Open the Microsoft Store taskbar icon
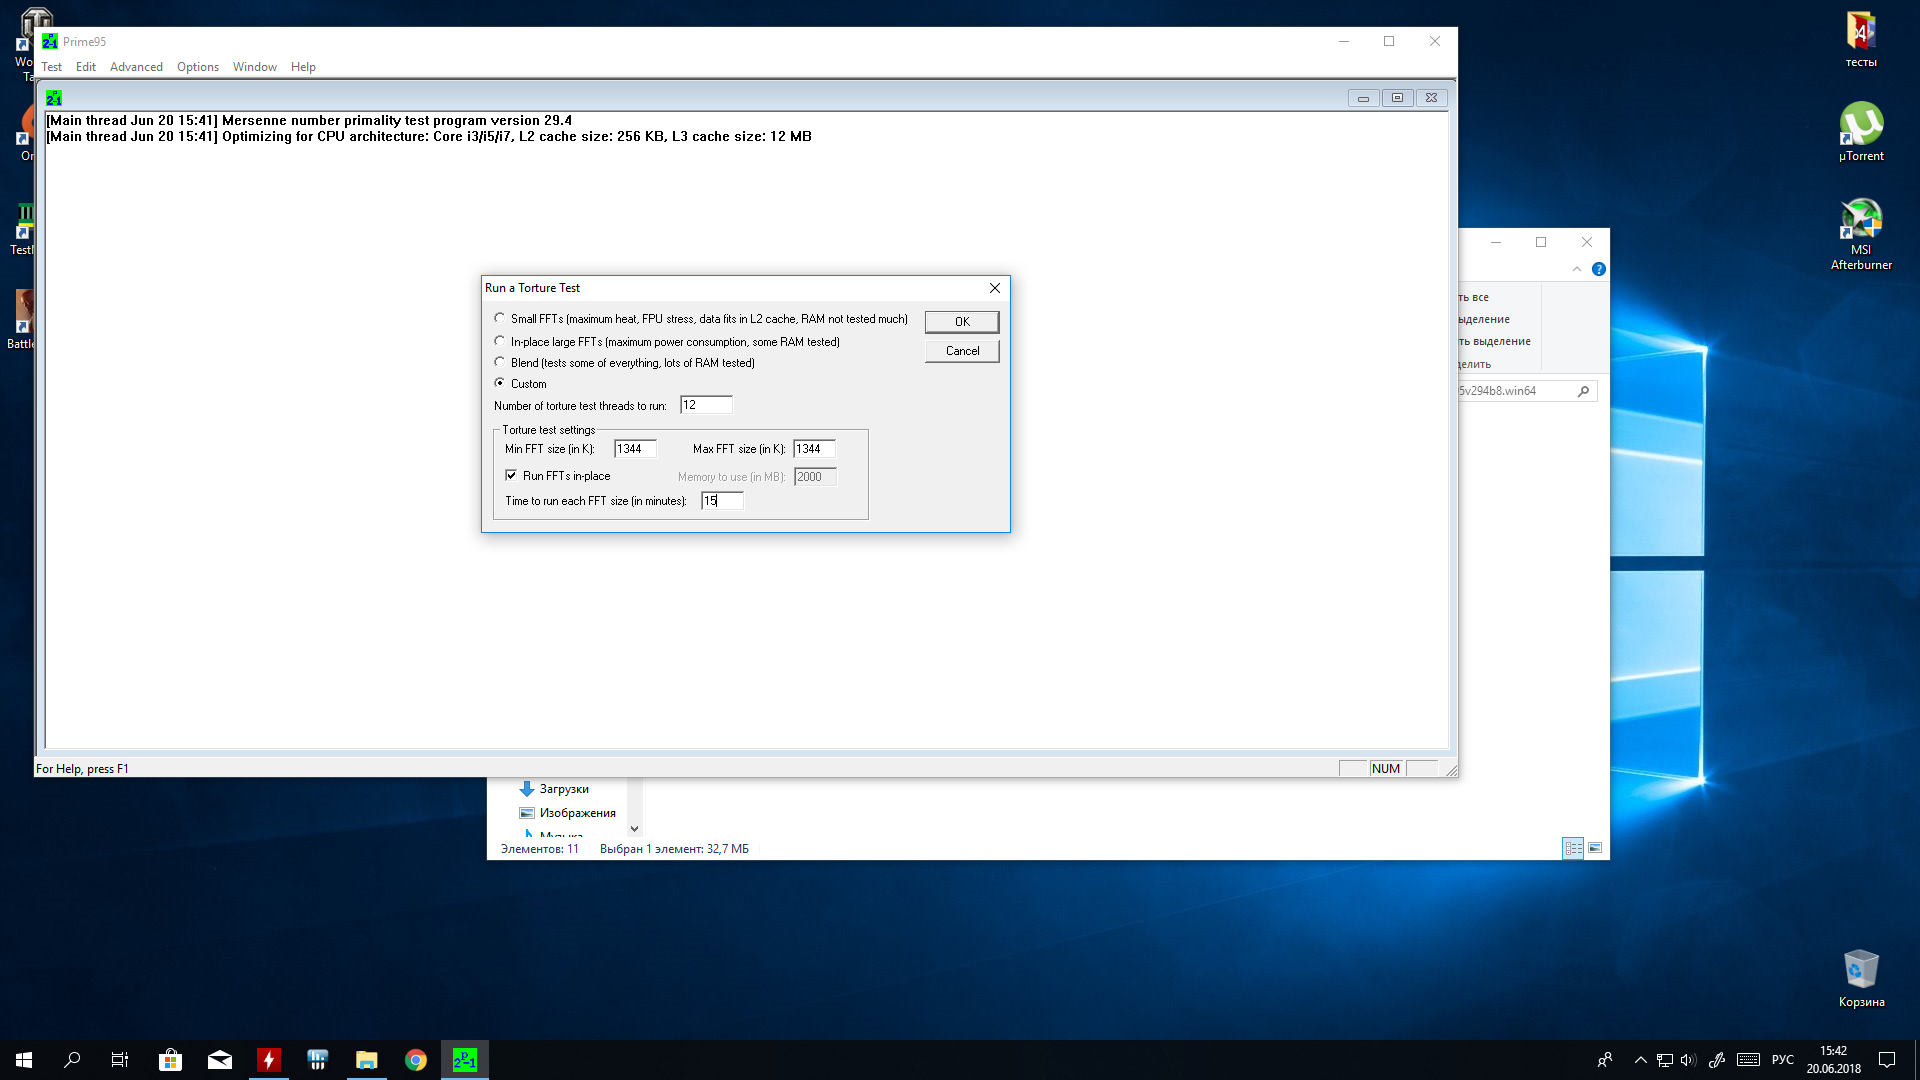 170,1060
